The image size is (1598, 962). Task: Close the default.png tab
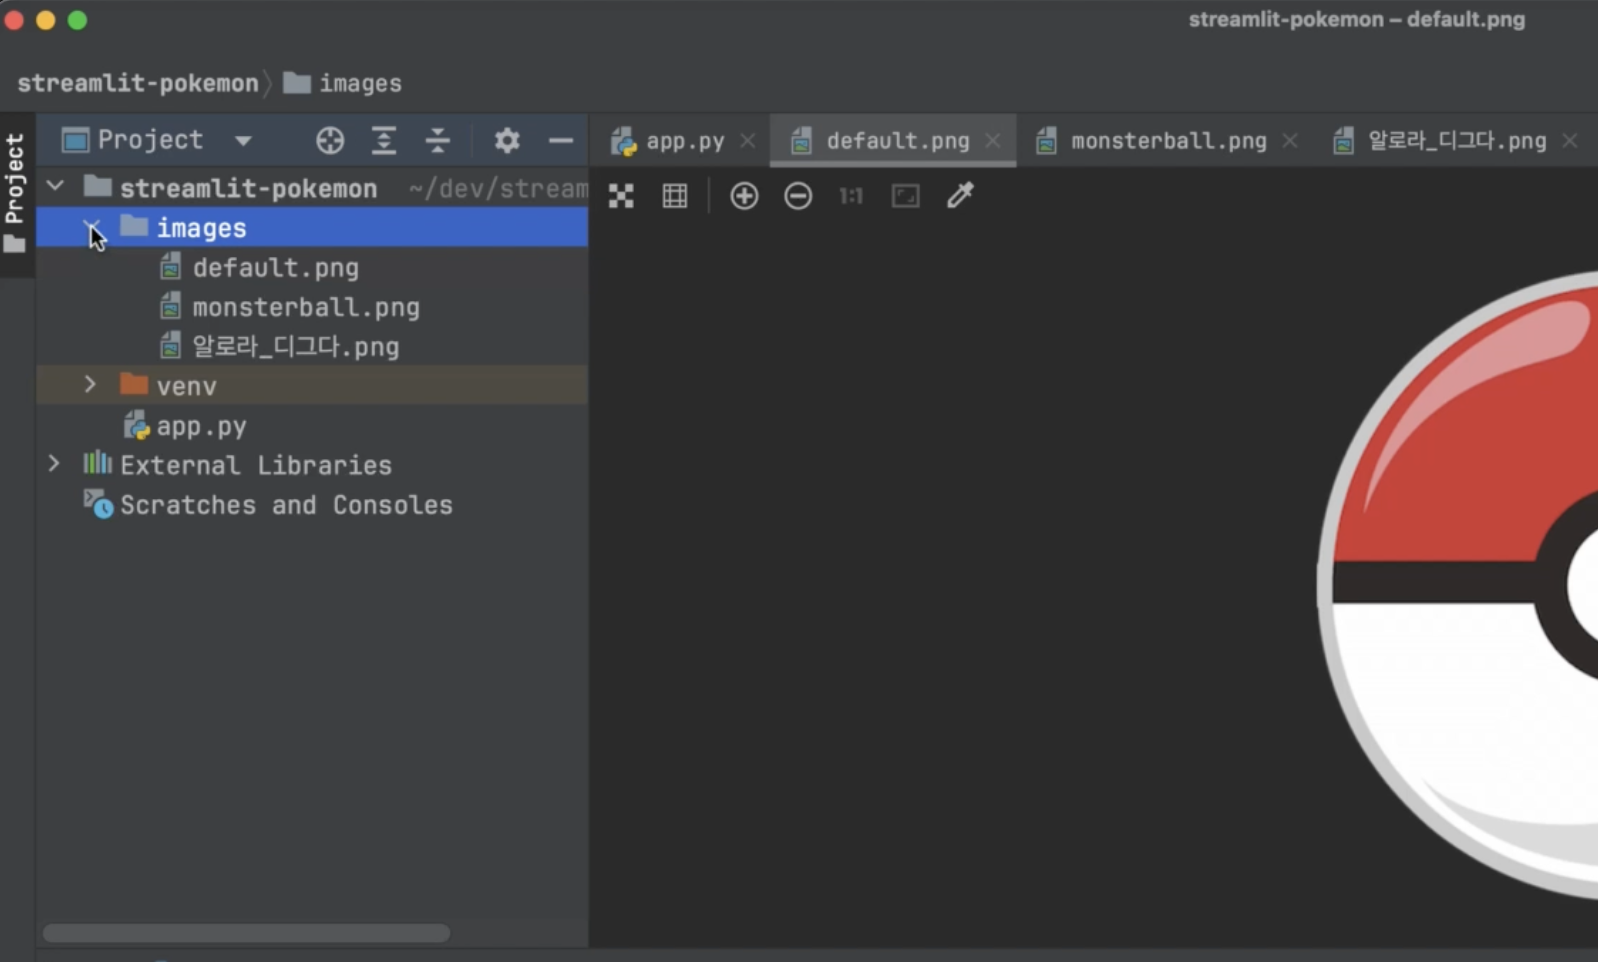coord(992,141)
